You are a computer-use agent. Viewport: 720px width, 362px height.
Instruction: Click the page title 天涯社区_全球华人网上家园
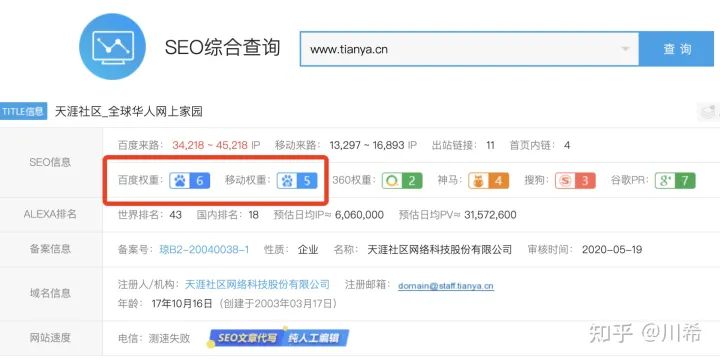point(129,111)
